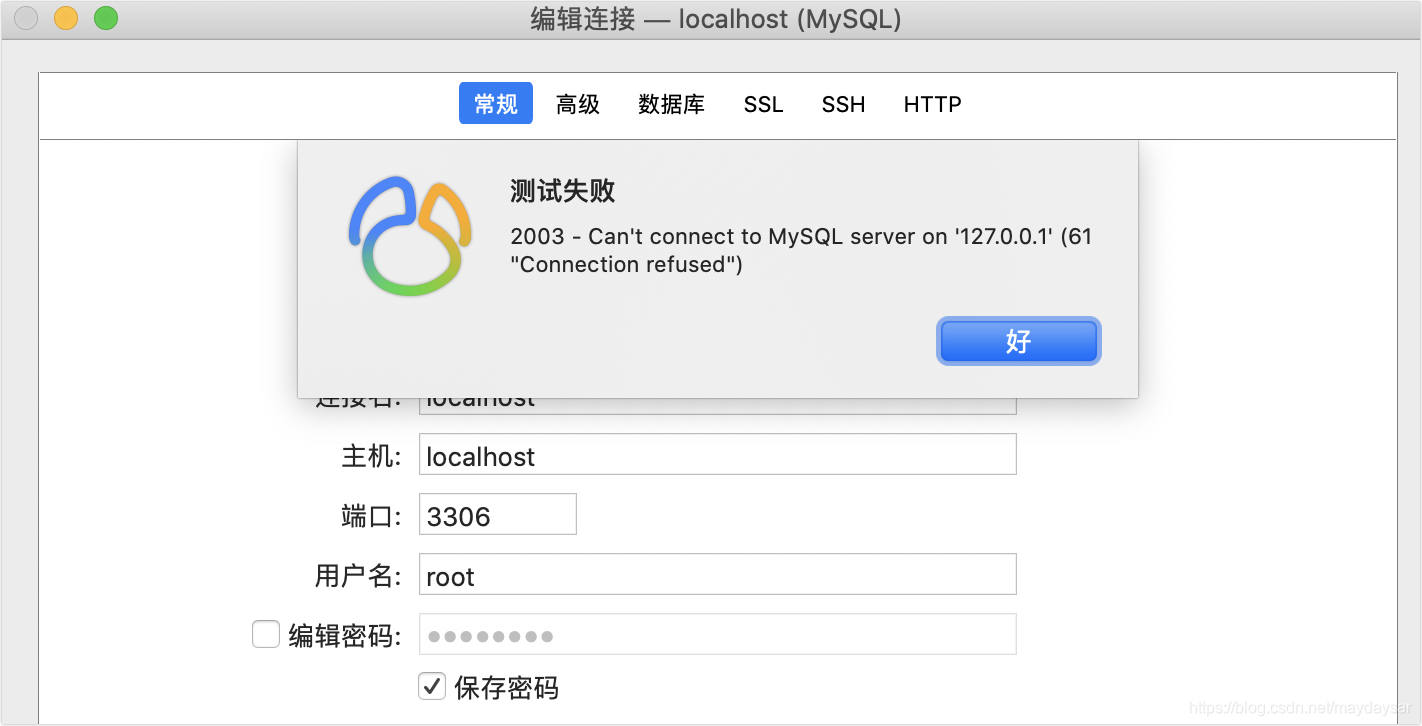Select the SSL tab

(x=763, y=103)
